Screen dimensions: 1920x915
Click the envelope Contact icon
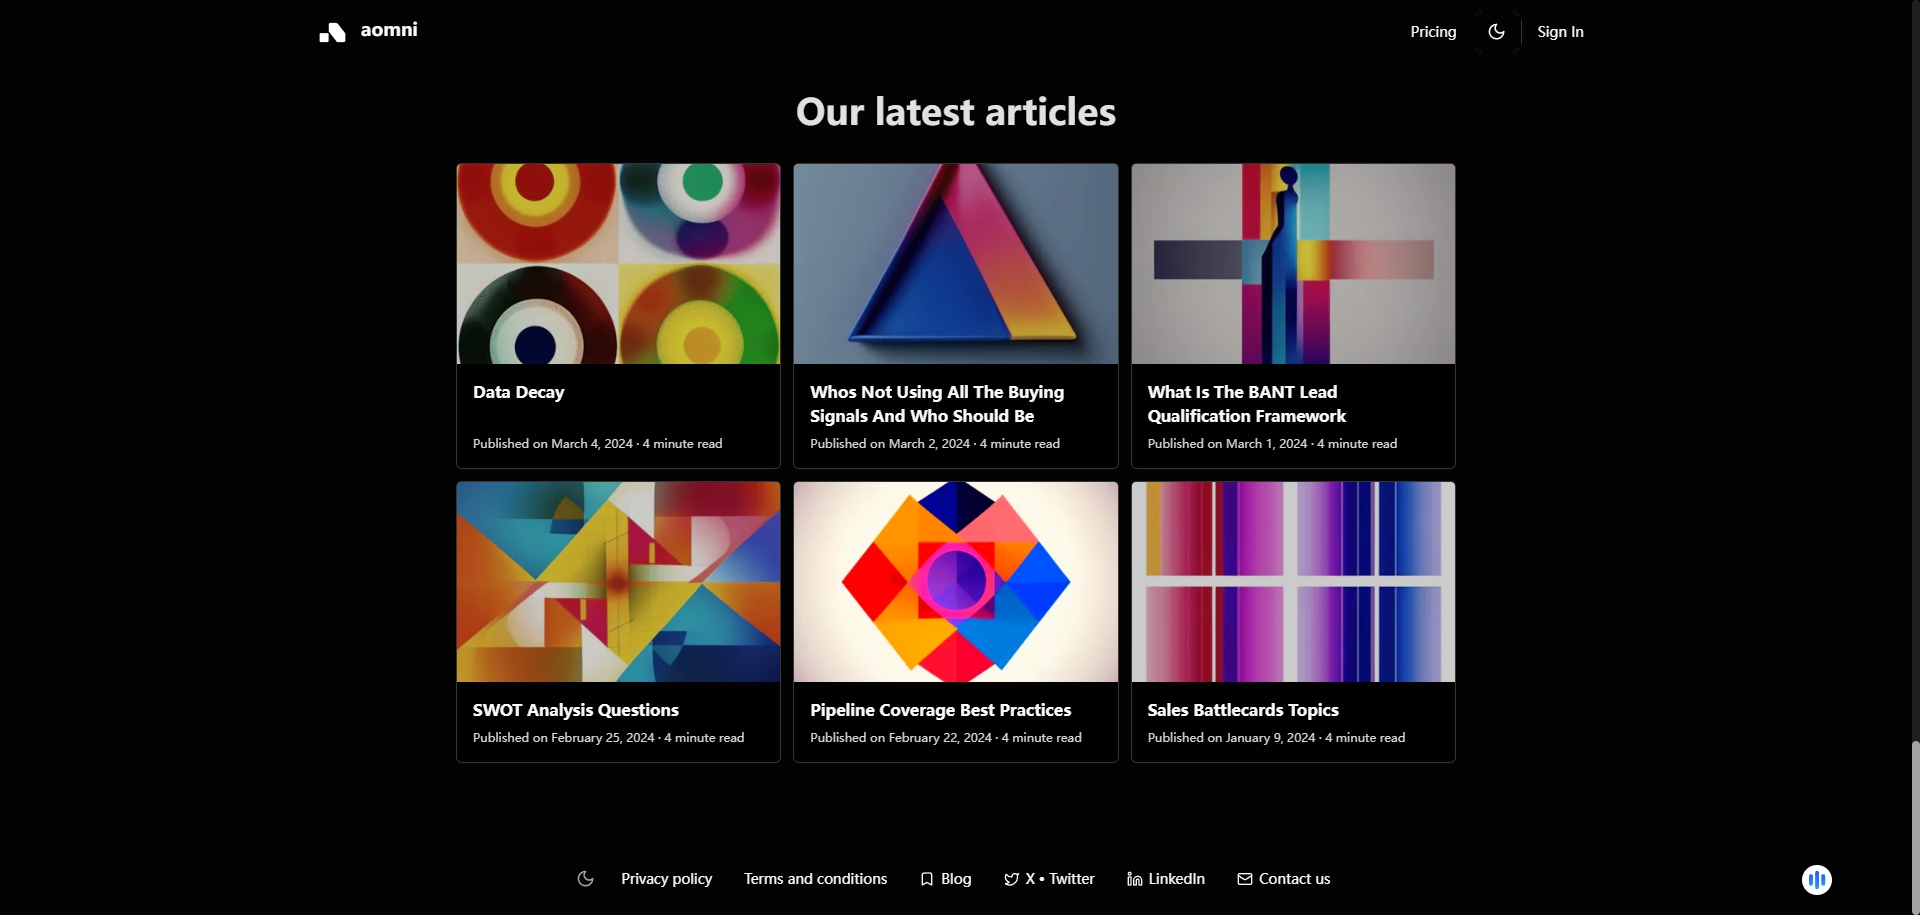pyautogui.click(x=1245, y=879)
